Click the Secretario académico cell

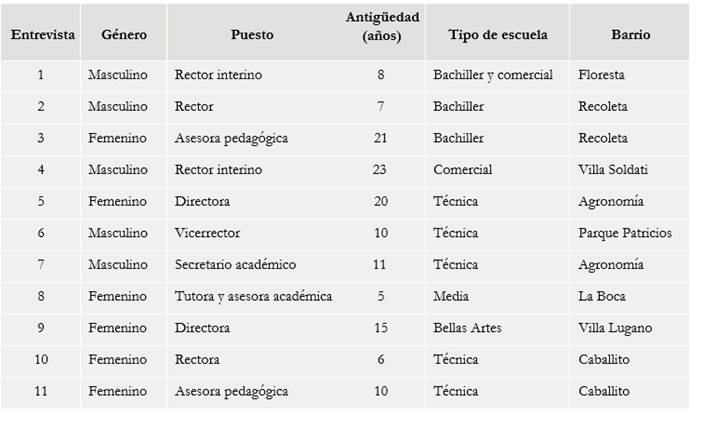click(x=235, y=265)
